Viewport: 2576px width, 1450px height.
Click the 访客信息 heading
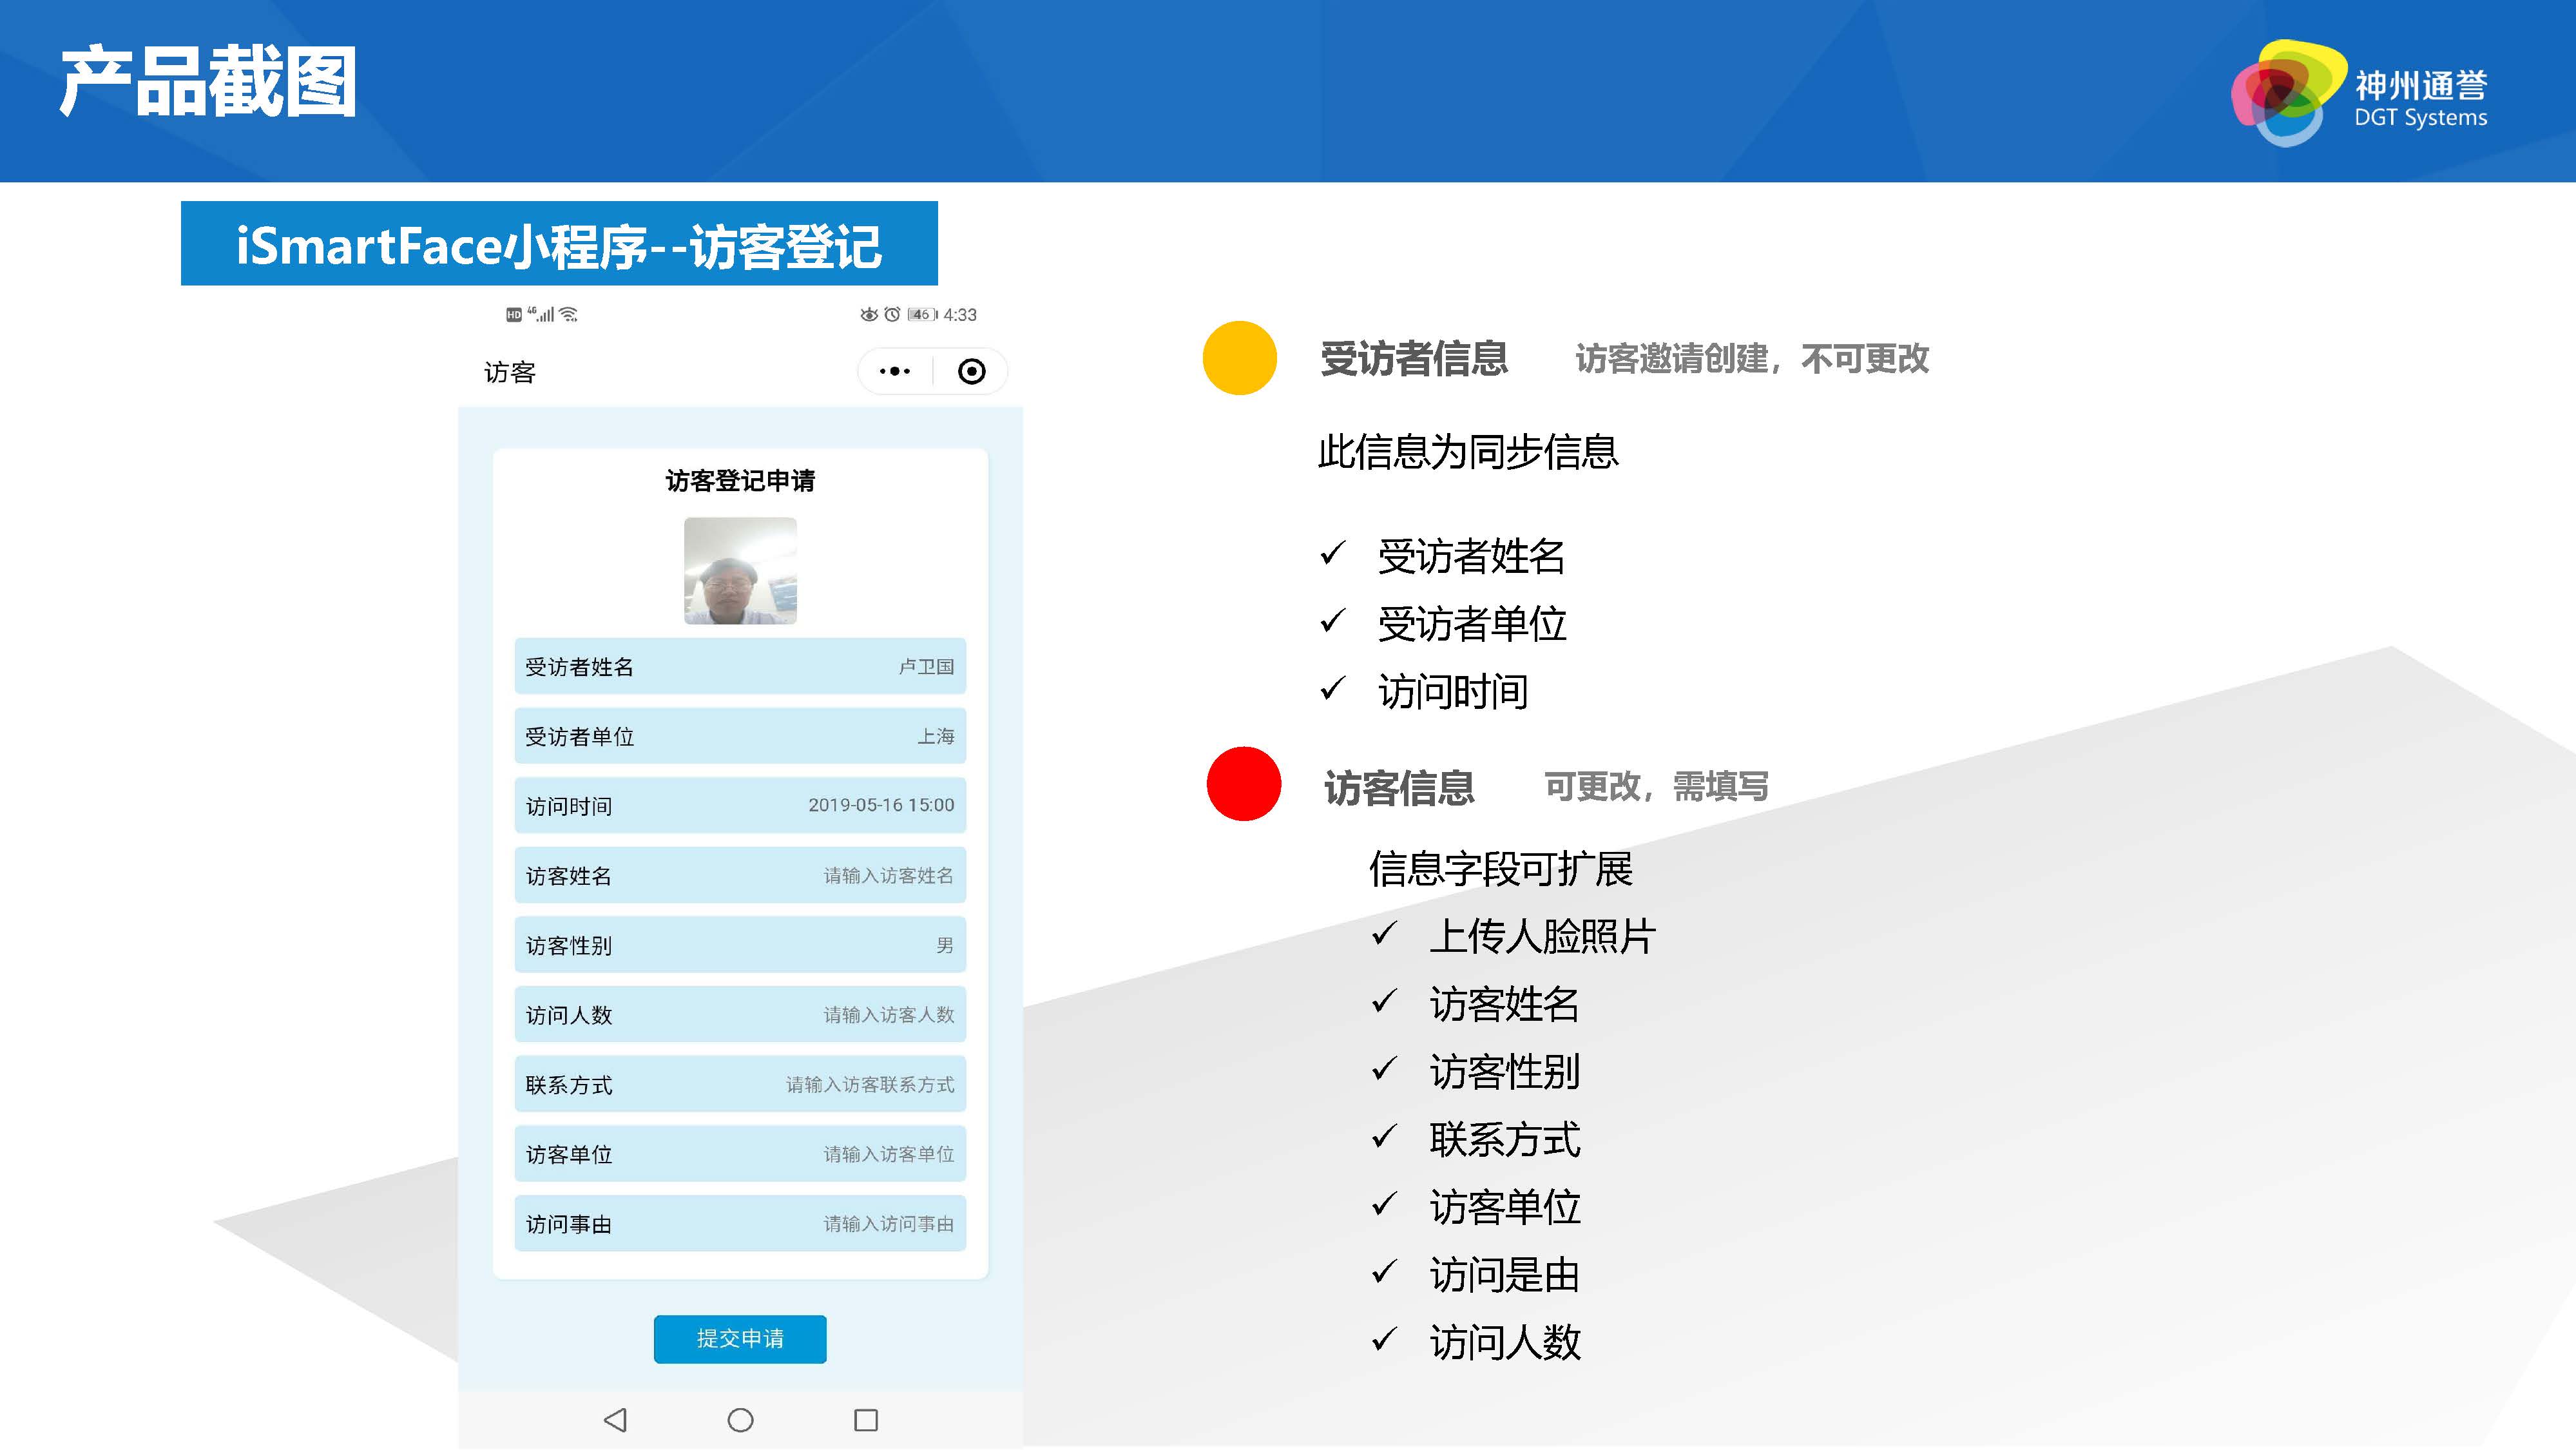pyautogui.click(x=1399, y=787)
